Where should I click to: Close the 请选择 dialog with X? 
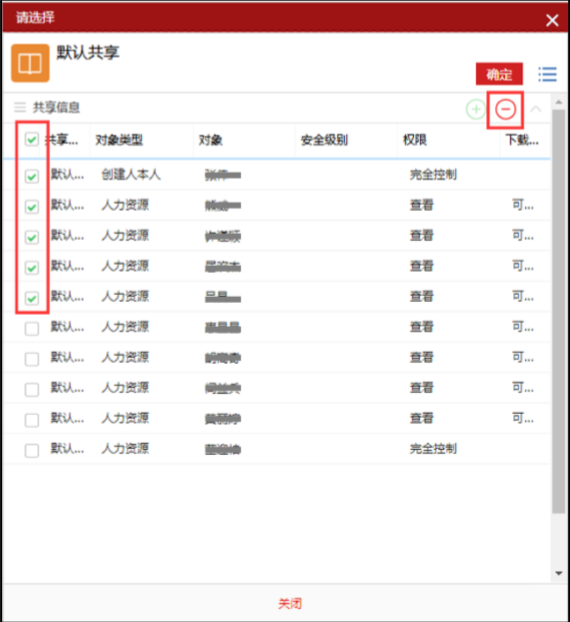tap(552, 20)
